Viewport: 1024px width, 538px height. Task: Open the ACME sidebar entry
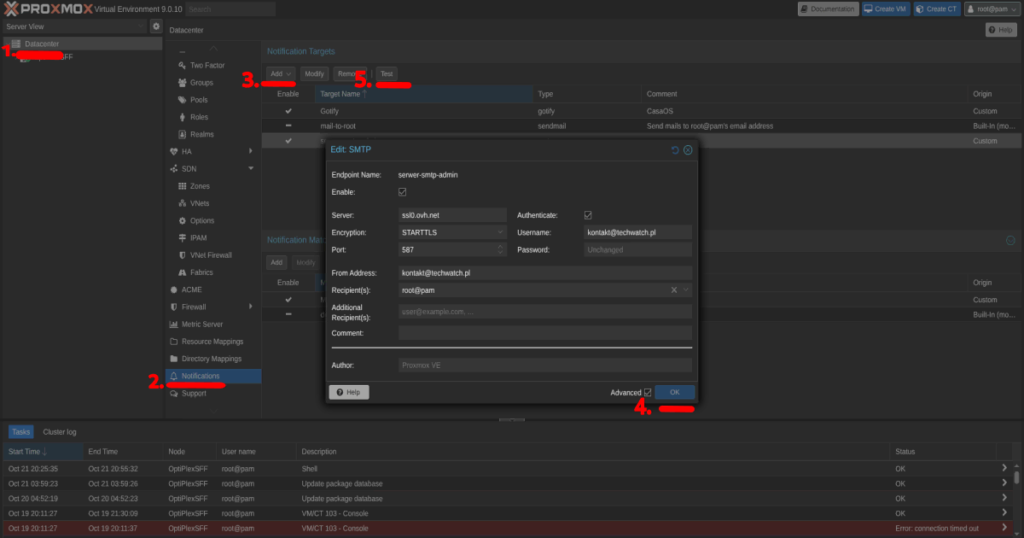(191, 289)
